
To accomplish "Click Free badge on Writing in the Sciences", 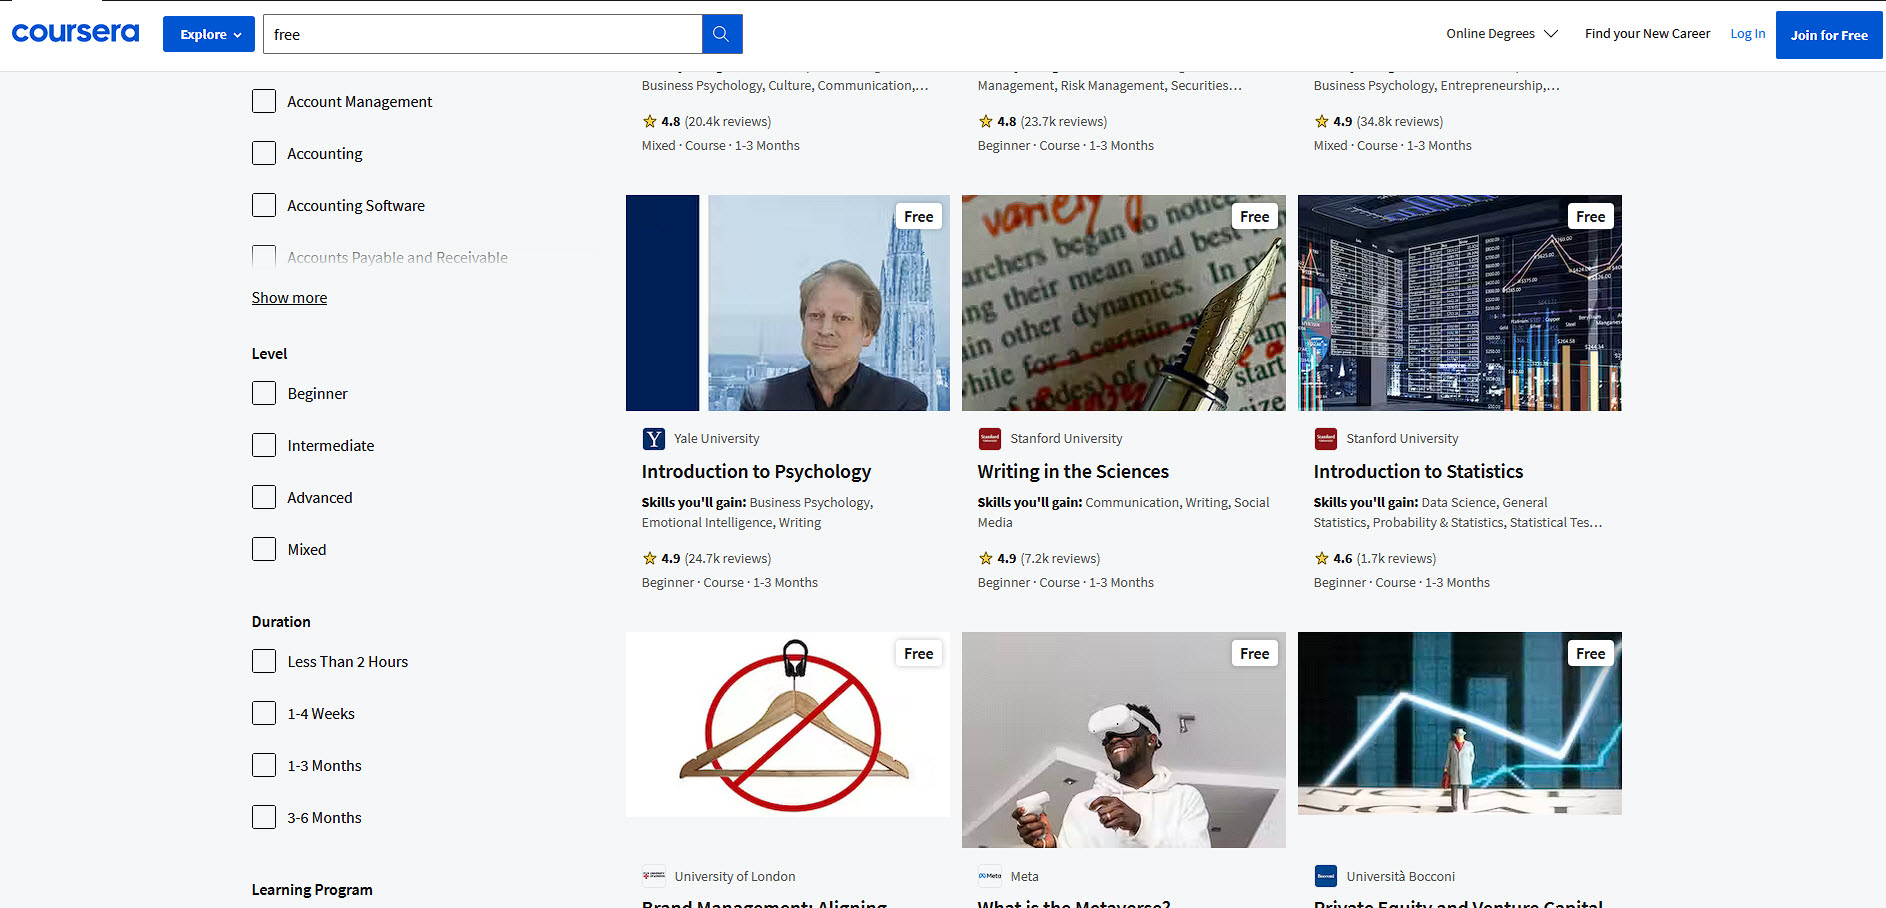I will click(1255, 217).
